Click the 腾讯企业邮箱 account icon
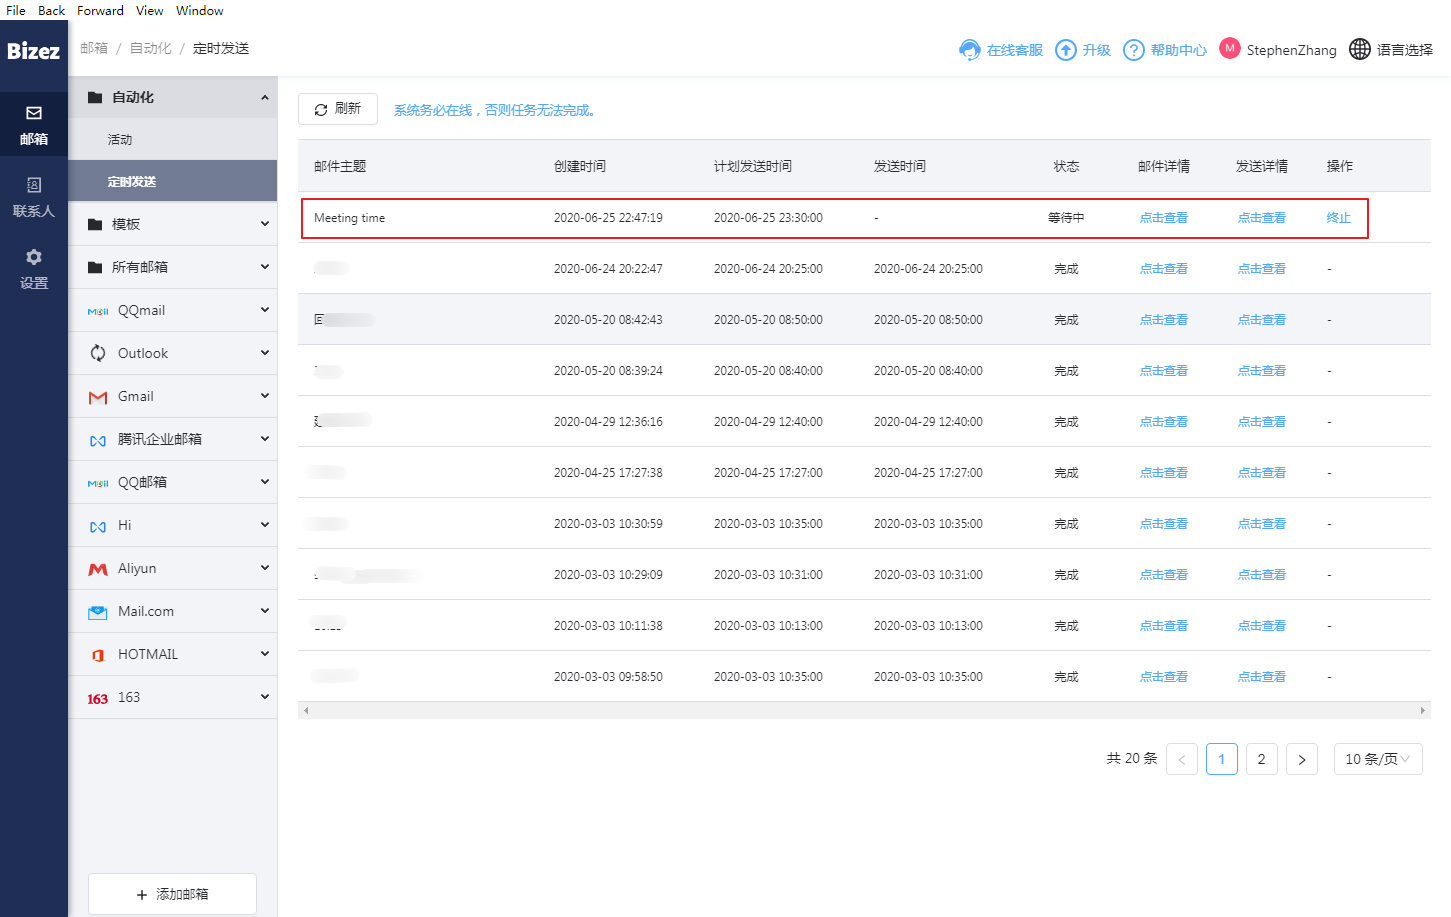 (x=98, y=440)
